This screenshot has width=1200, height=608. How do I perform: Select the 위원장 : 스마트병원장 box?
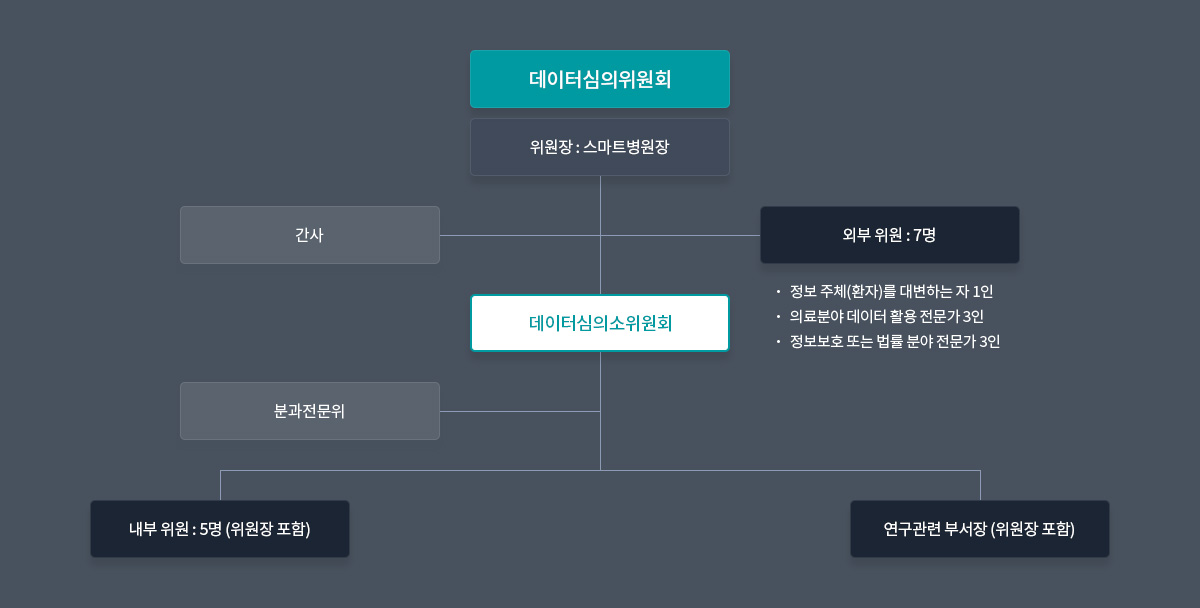[x=600, y=147]
